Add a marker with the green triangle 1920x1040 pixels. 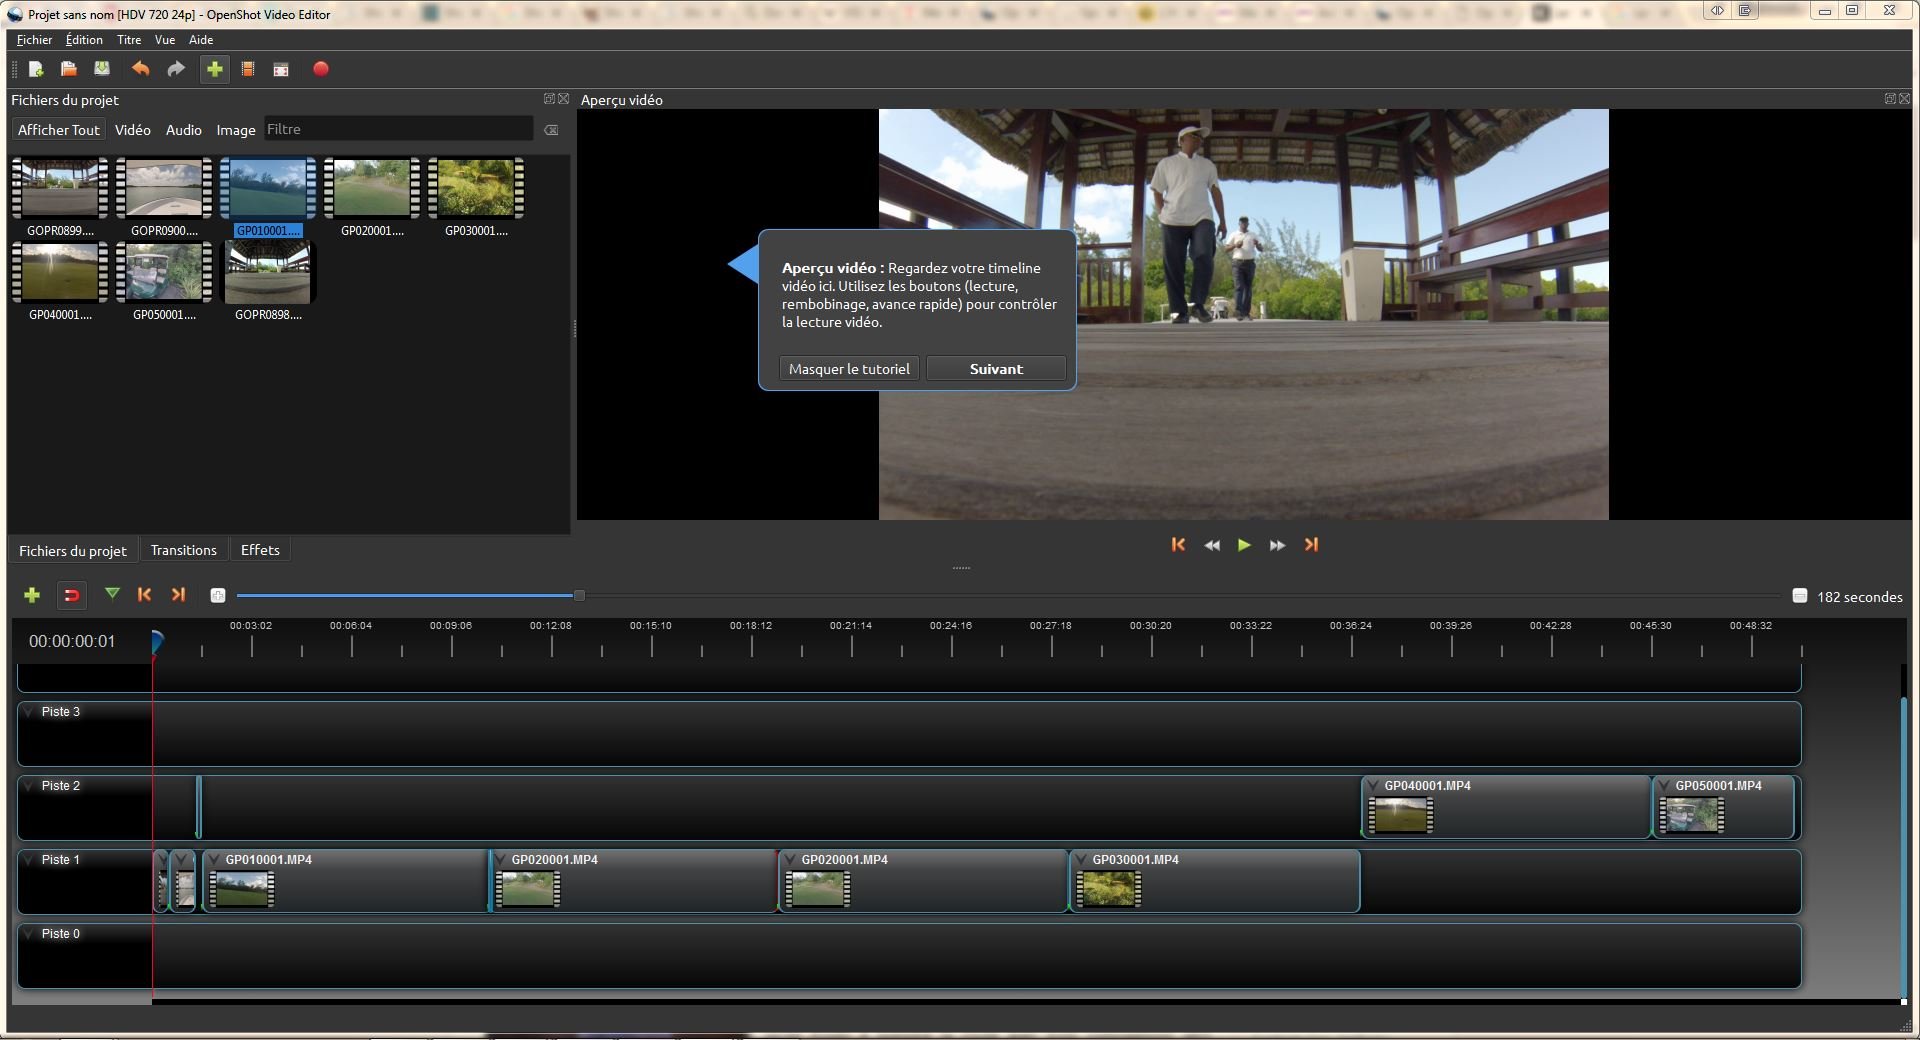click(x=112, y=594)
